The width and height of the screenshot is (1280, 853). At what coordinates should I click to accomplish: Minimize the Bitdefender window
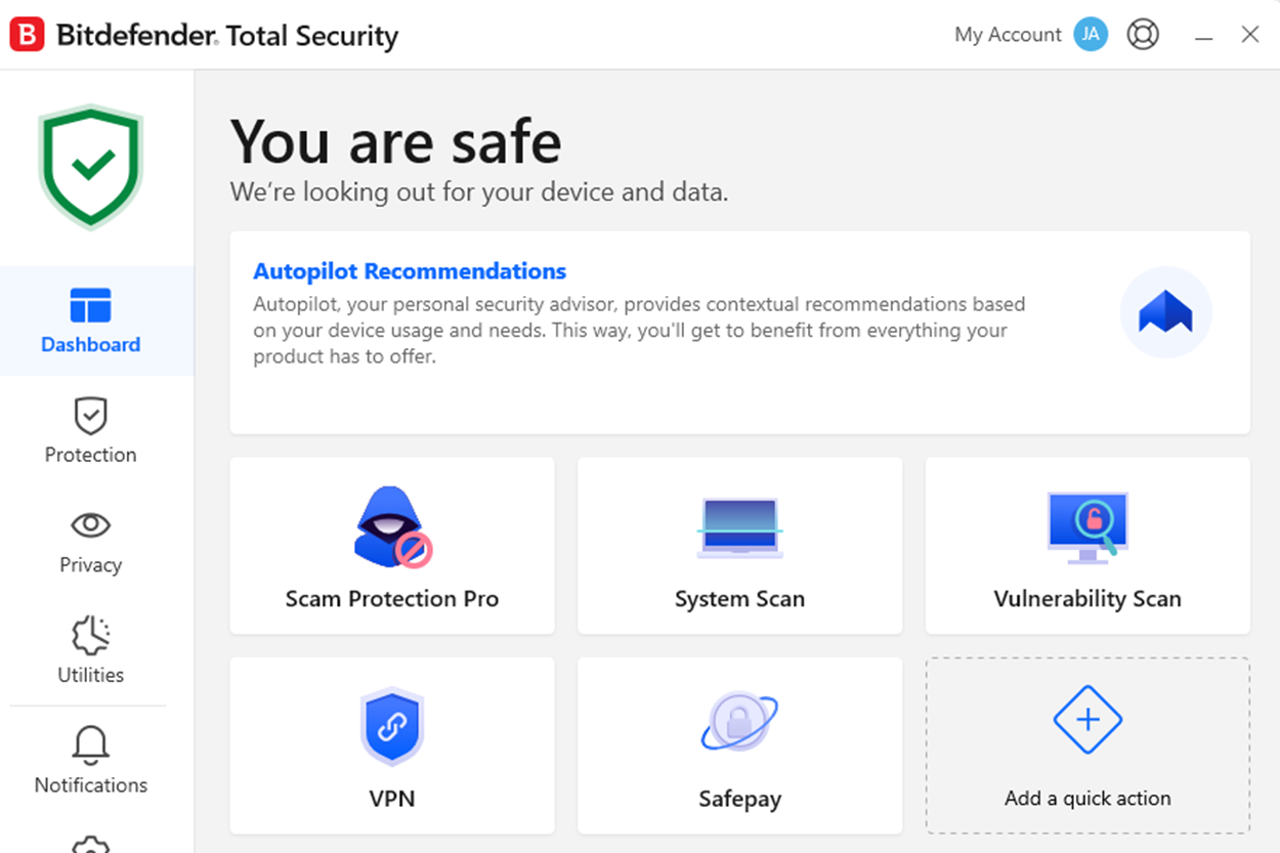[1204, 36]
